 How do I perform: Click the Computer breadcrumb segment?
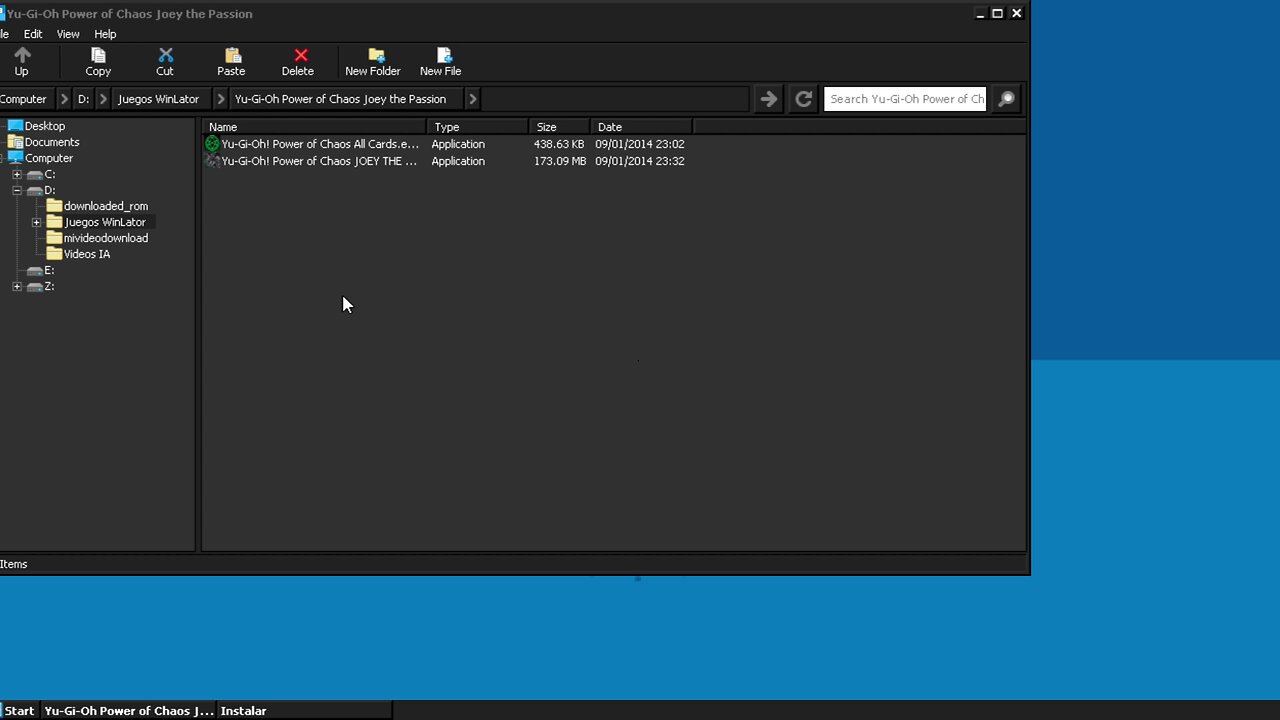point(24,99)
